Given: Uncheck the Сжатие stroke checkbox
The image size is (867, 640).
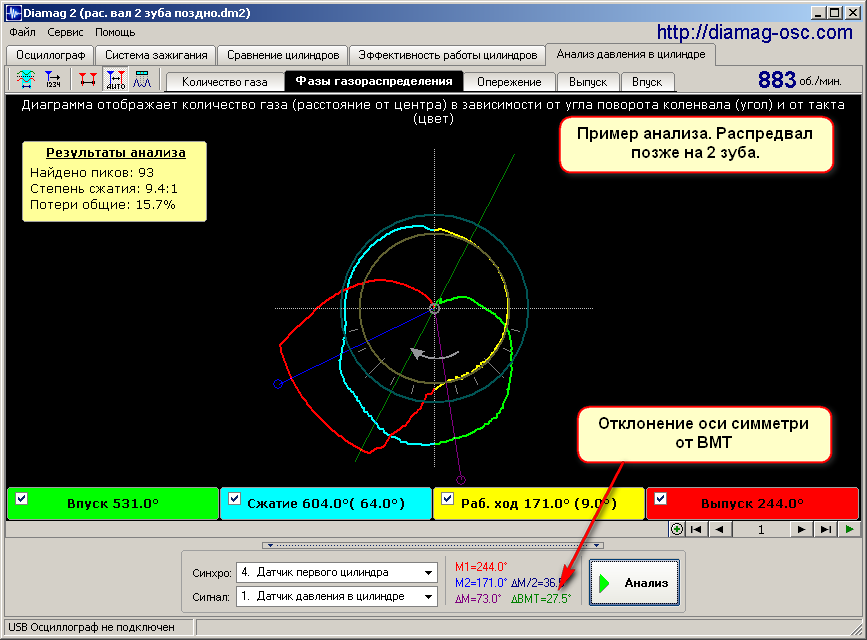Looking at the screenshot, I should pyautogui.click(x=234, y=498).
